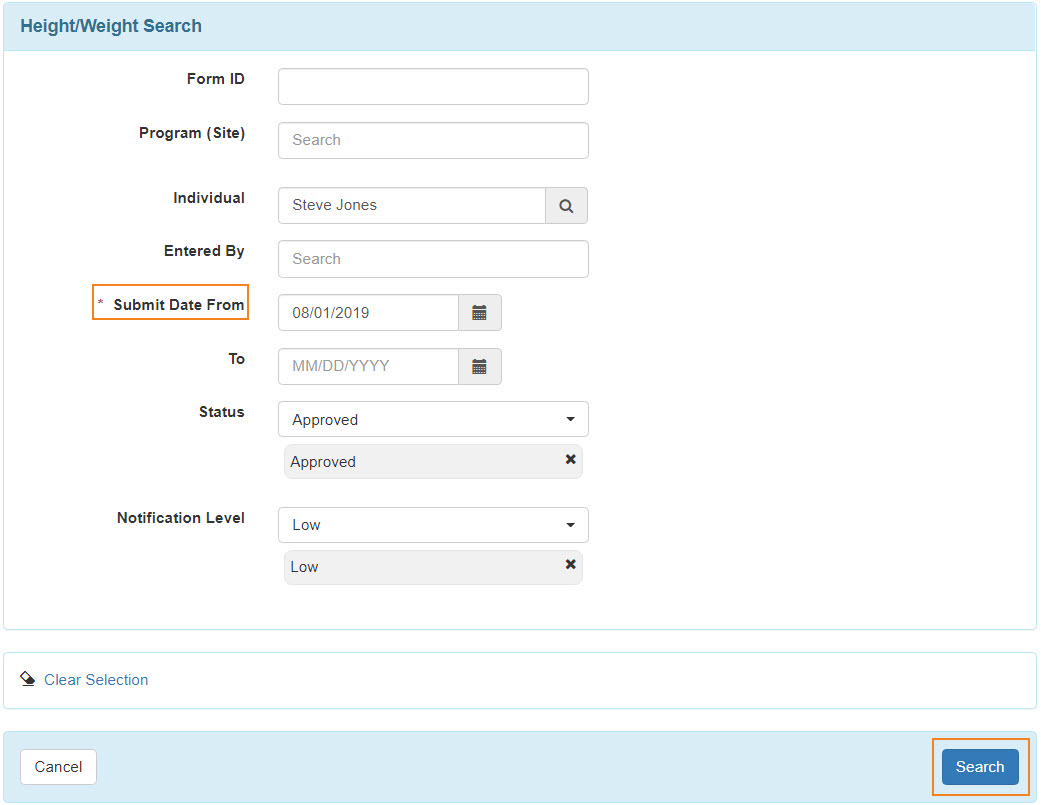Focus the Form ID text field

(433, 87)
